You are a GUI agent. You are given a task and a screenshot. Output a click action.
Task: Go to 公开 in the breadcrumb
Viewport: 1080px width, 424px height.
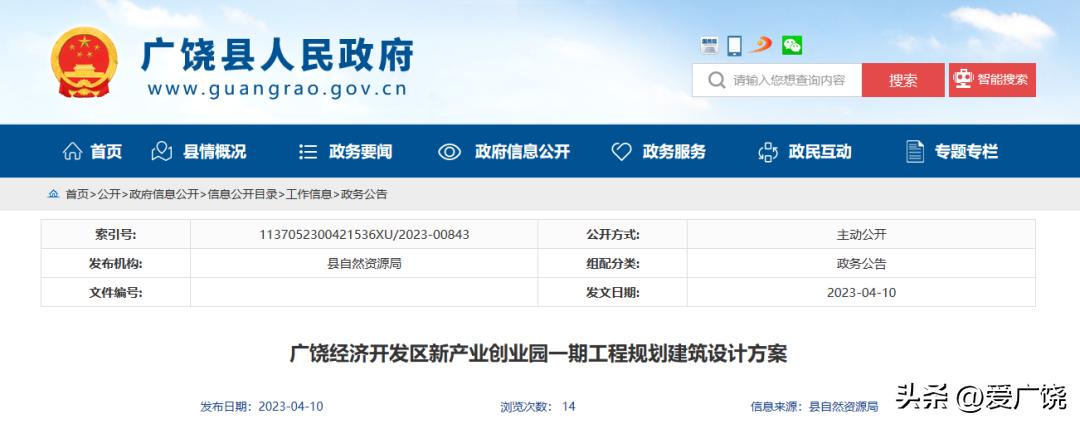pyautogui.click(x=109, y=194)
